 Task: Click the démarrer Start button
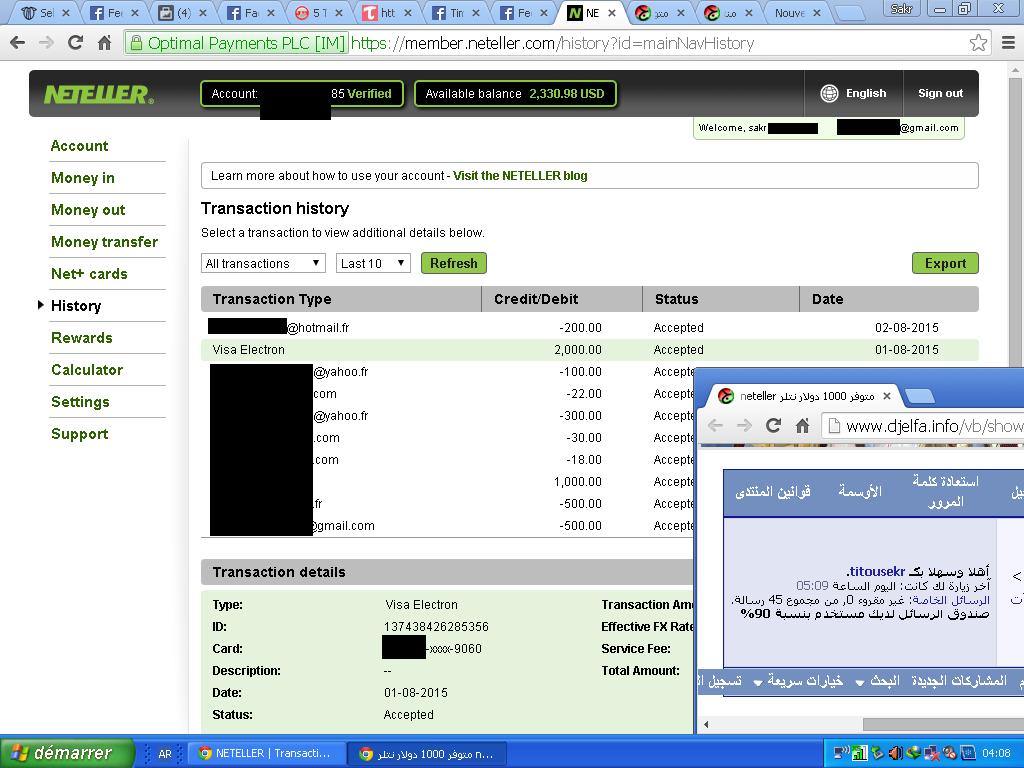67,753
